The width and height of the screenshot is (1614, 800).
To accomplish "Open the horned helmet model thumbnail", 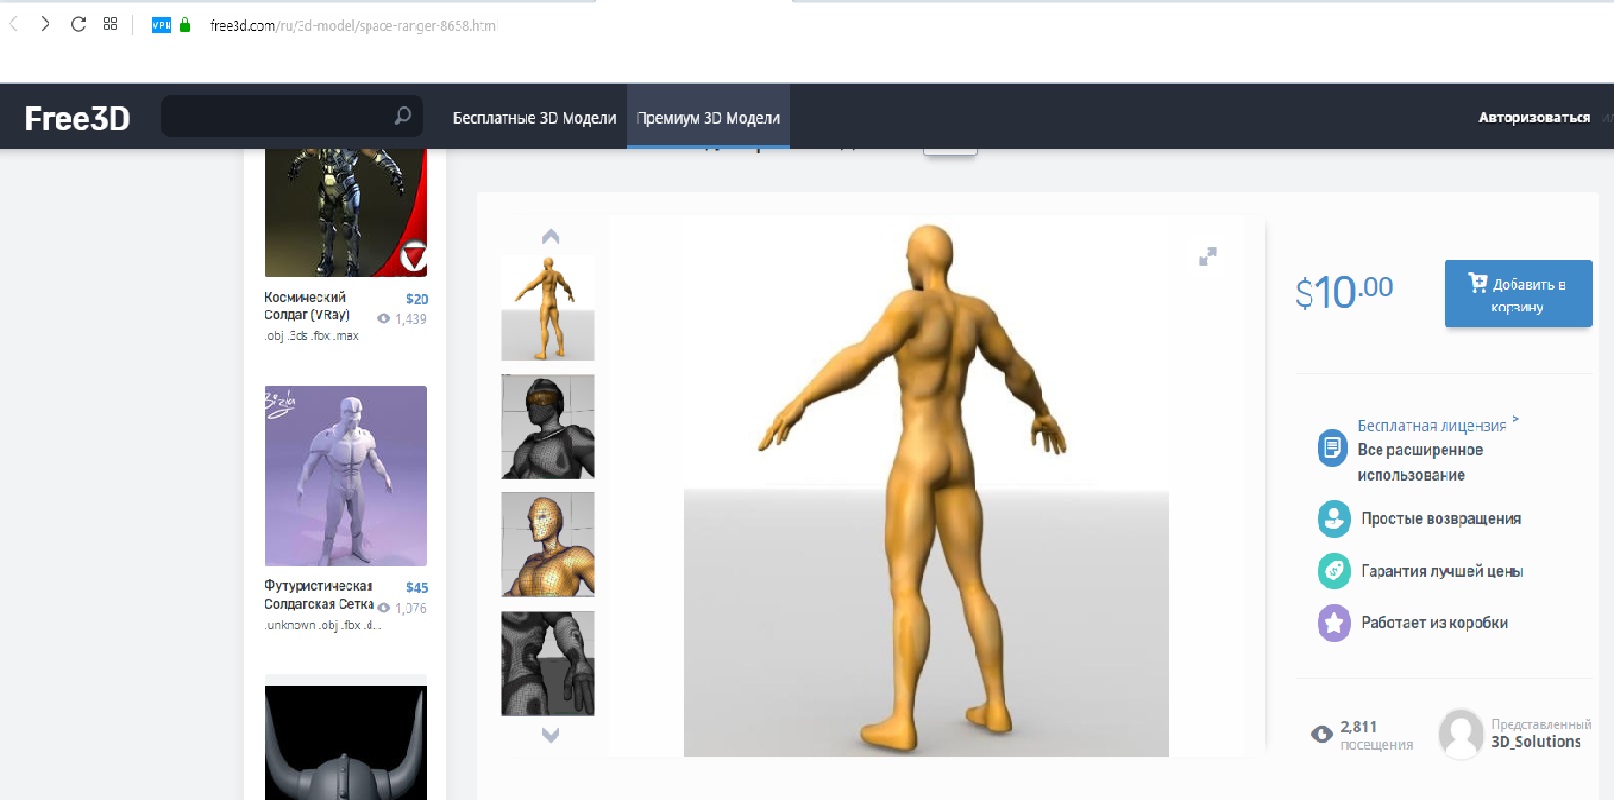I will point(346,743).
